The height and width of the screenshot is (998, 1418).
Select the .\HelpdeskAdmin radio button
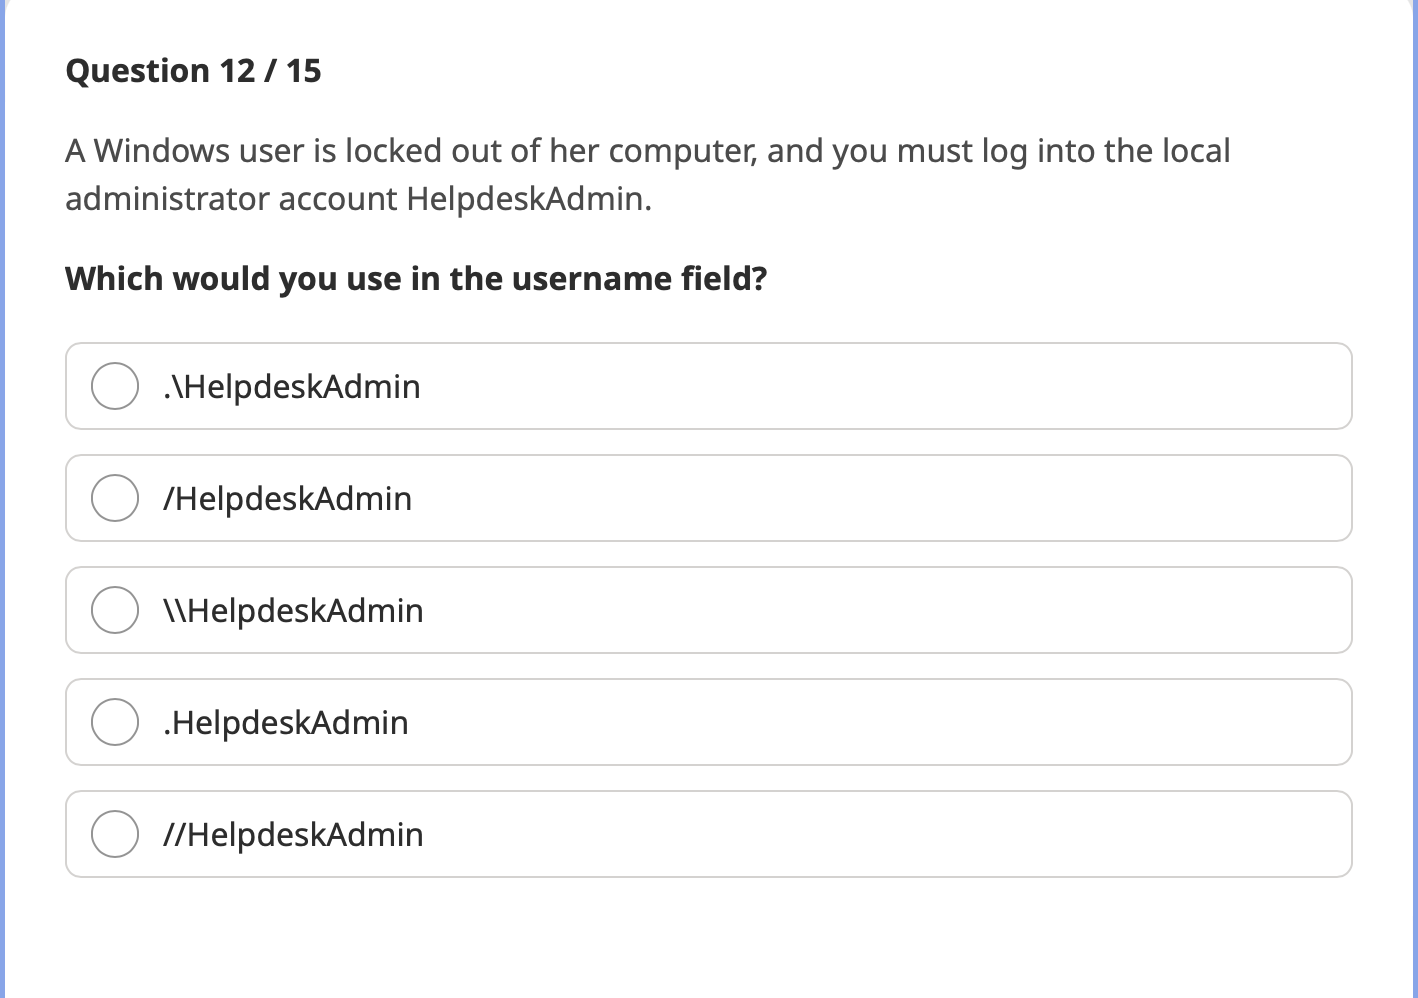click(x=114, y=386)
